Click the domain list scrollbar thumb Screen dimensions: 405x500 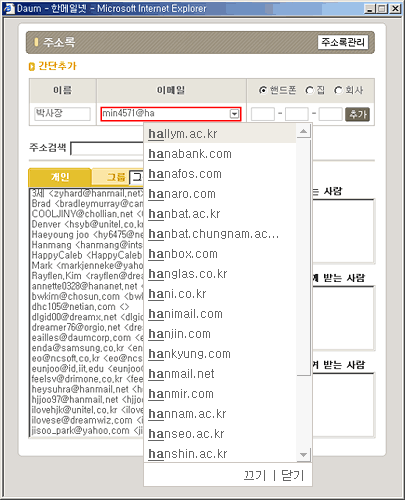tap(303, 257)
